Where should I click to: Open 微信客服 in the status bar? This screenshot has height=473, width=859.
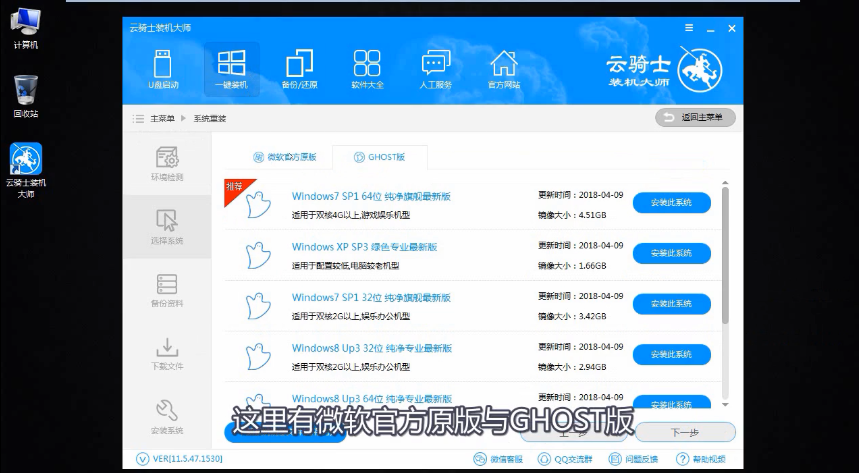tap(498, 459)
